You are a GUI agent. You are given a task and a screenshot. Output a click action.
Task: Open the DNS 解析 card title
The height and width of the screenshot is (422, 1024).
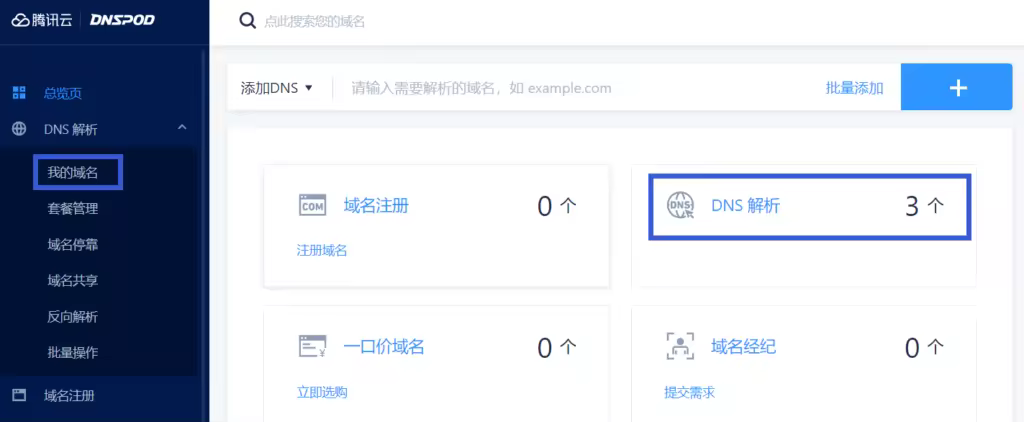coord(745,206)
